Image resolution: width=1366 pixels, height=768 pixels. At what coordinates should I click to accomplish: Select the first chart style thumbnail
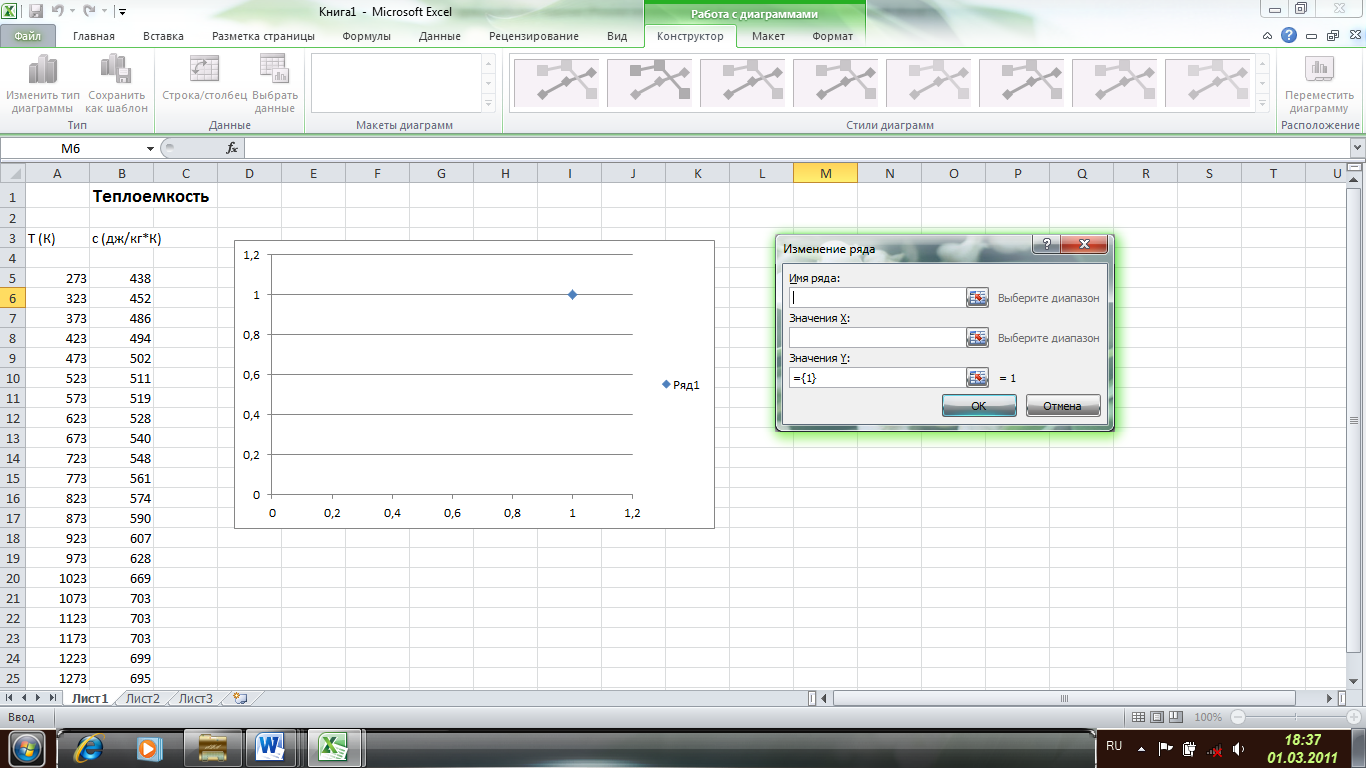click(x=555, y=83)
